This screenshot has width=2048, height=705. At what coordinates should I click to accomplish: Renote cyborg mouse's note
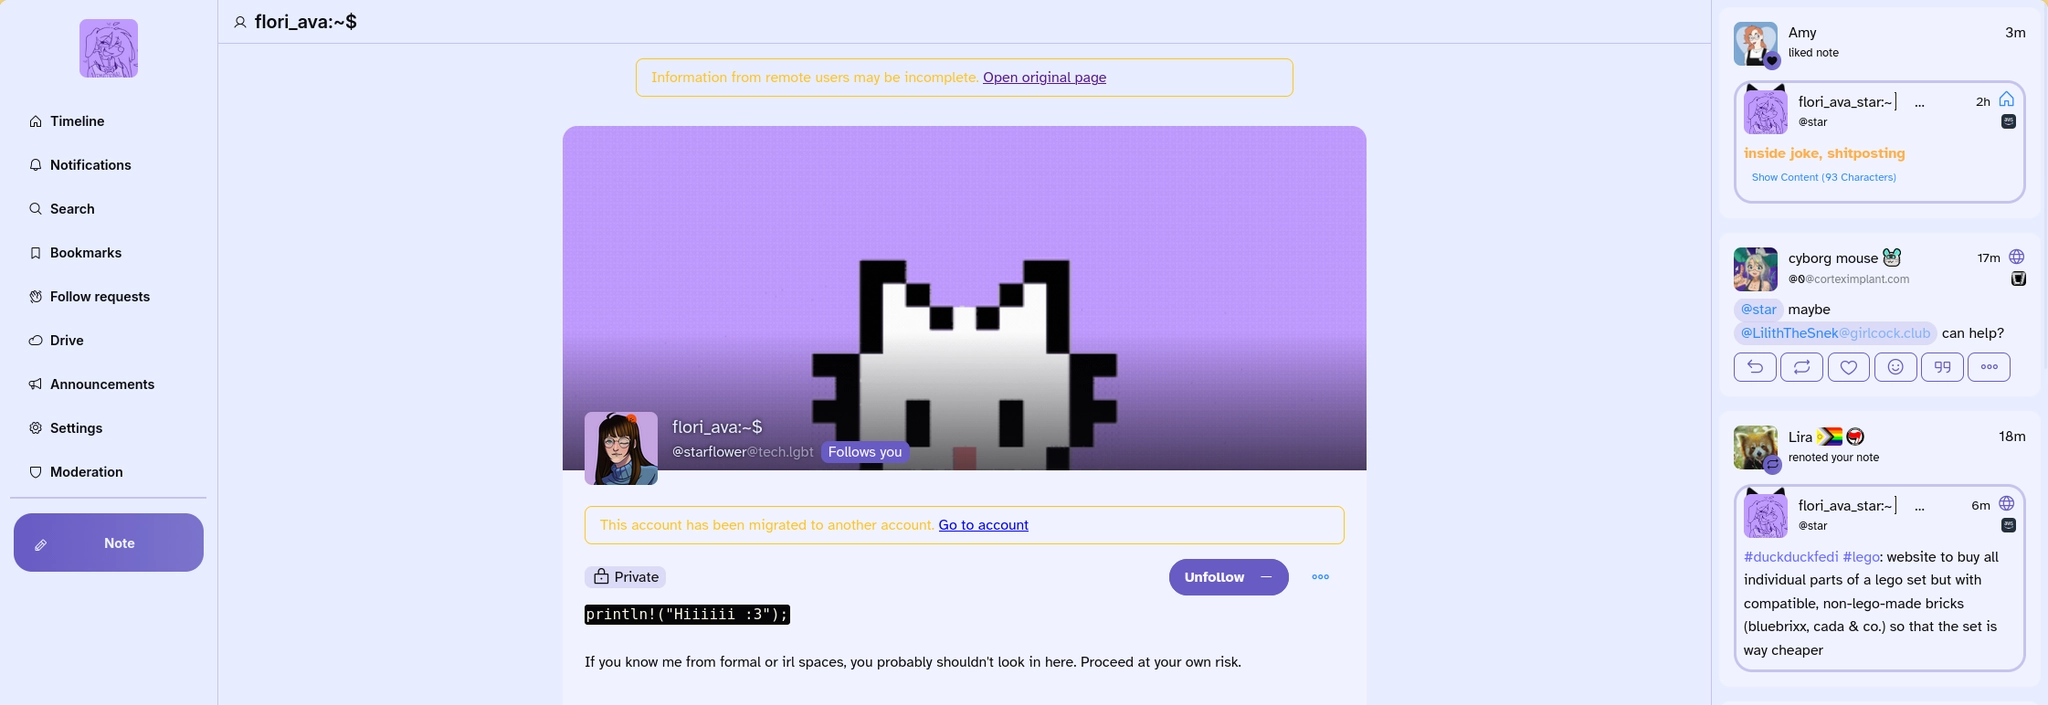coord(1802,367)
